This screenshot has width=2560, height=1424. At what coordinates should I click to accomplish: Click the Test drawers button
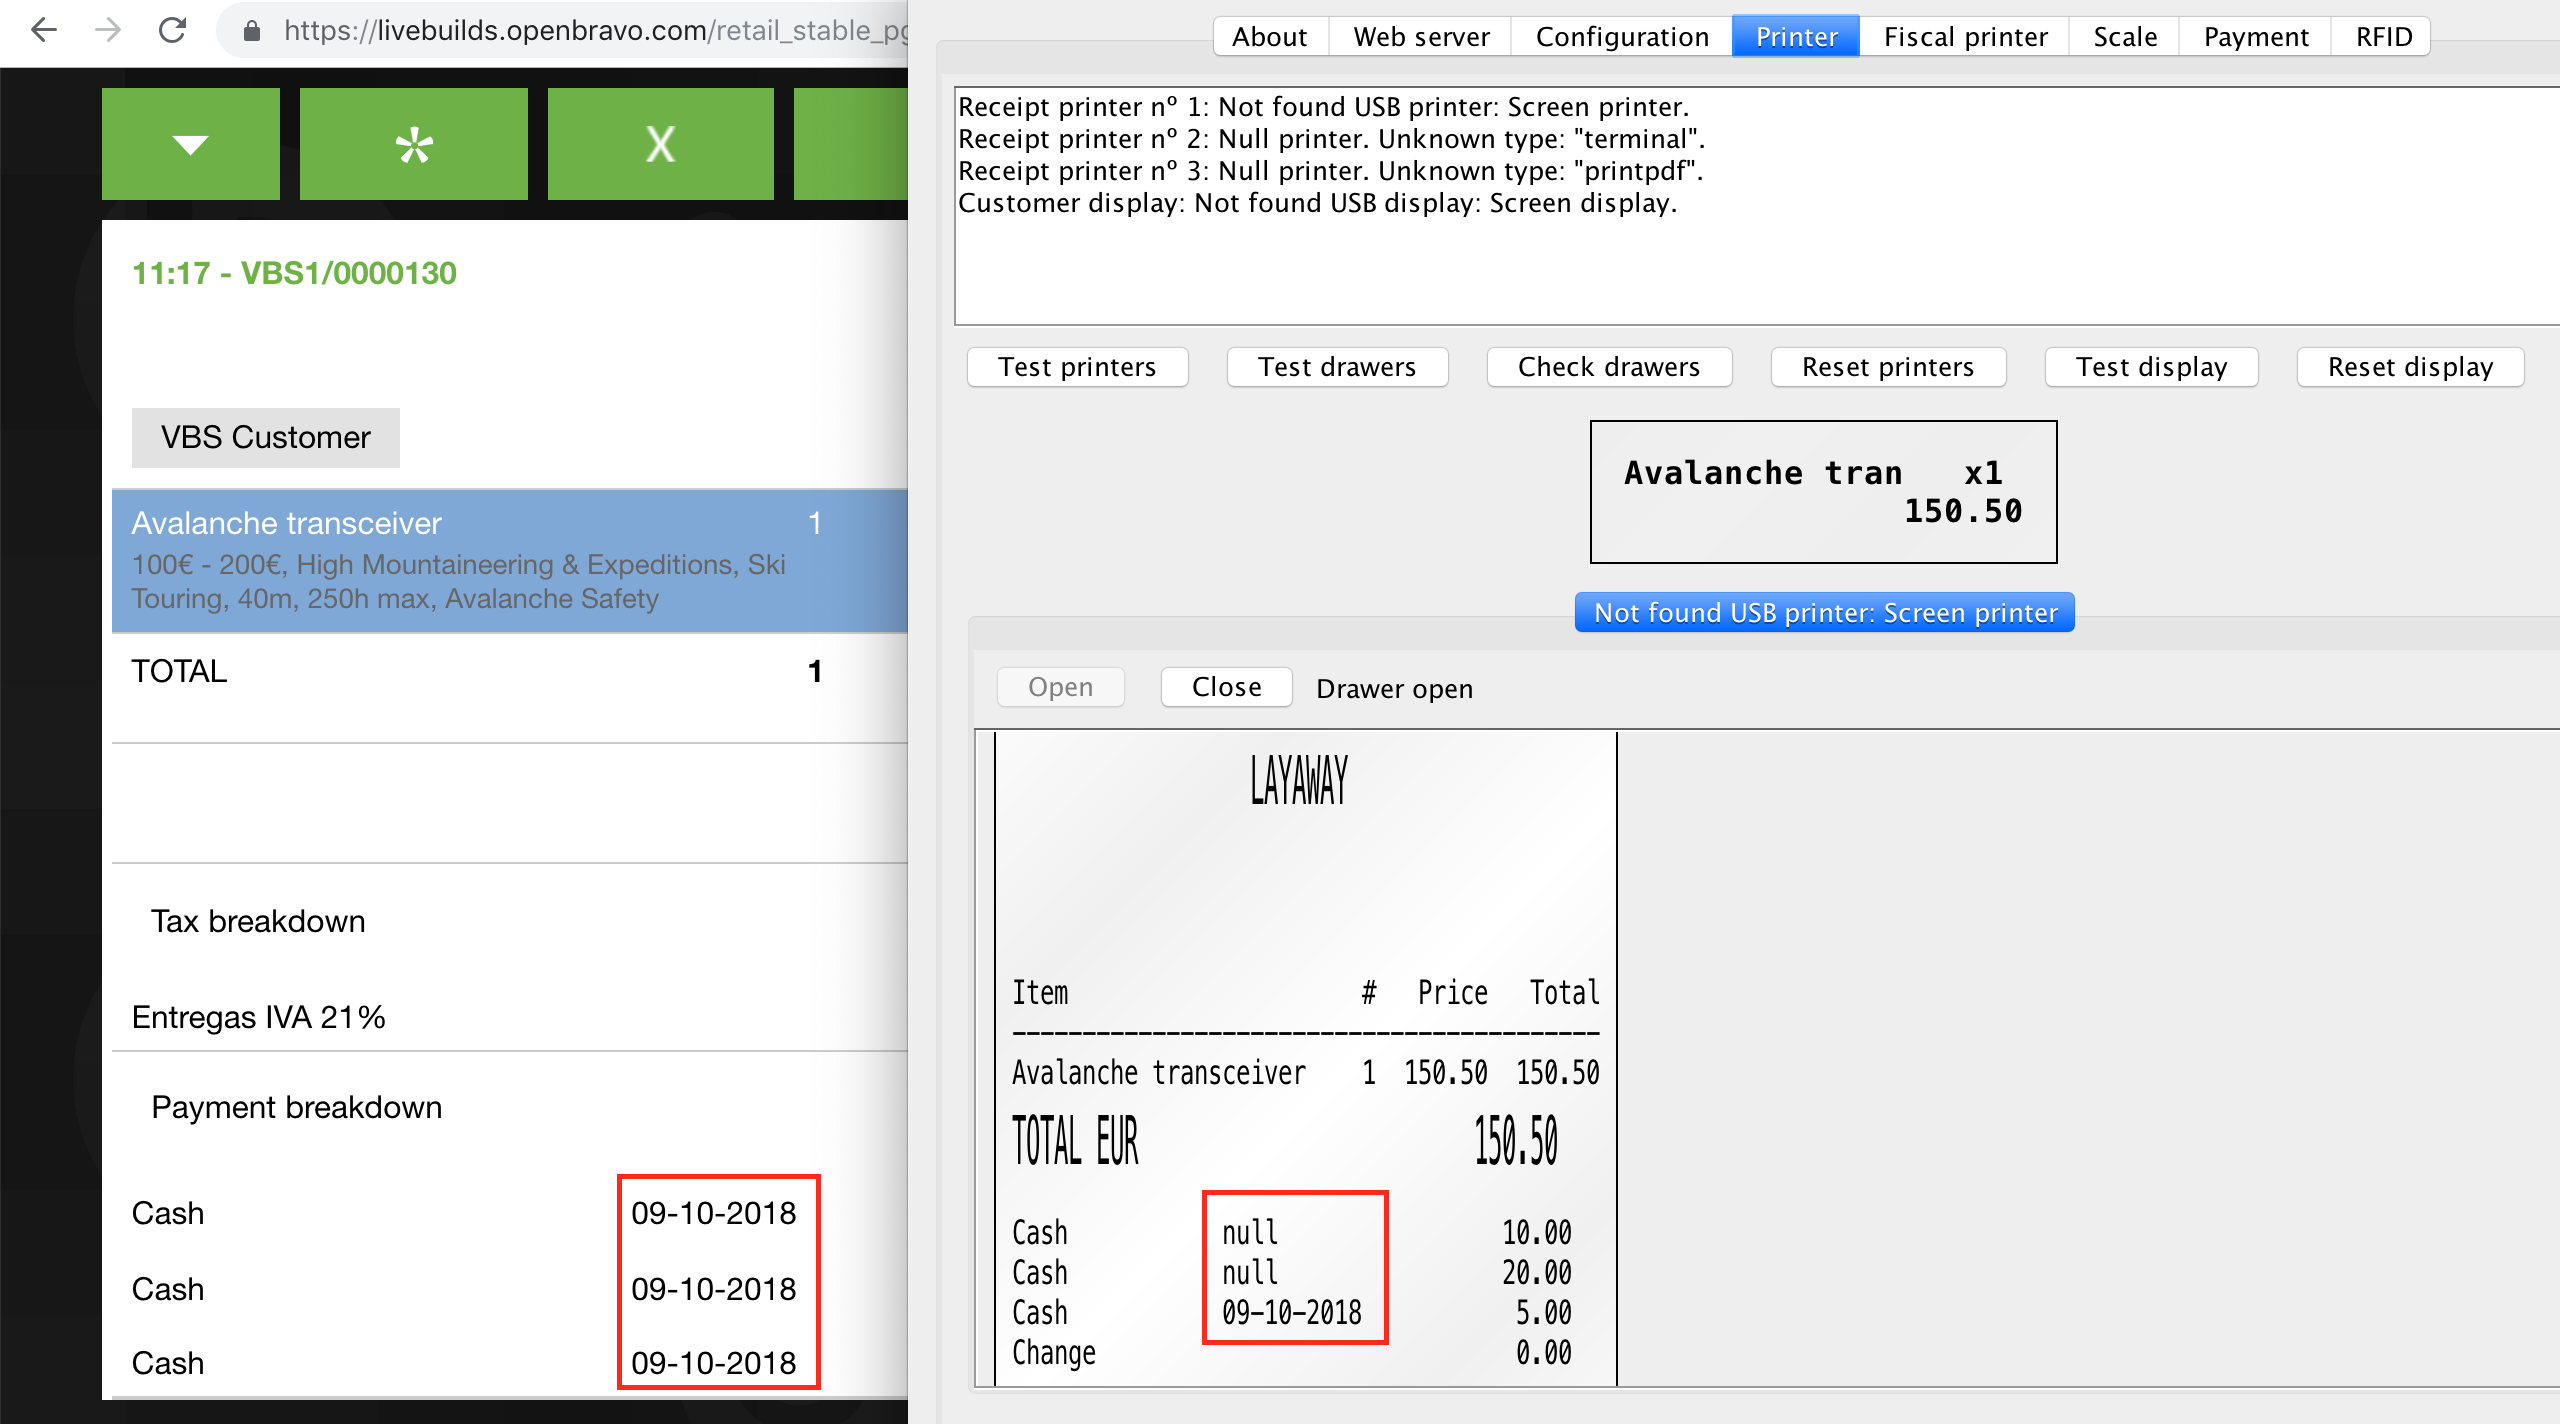point(1336,367)
